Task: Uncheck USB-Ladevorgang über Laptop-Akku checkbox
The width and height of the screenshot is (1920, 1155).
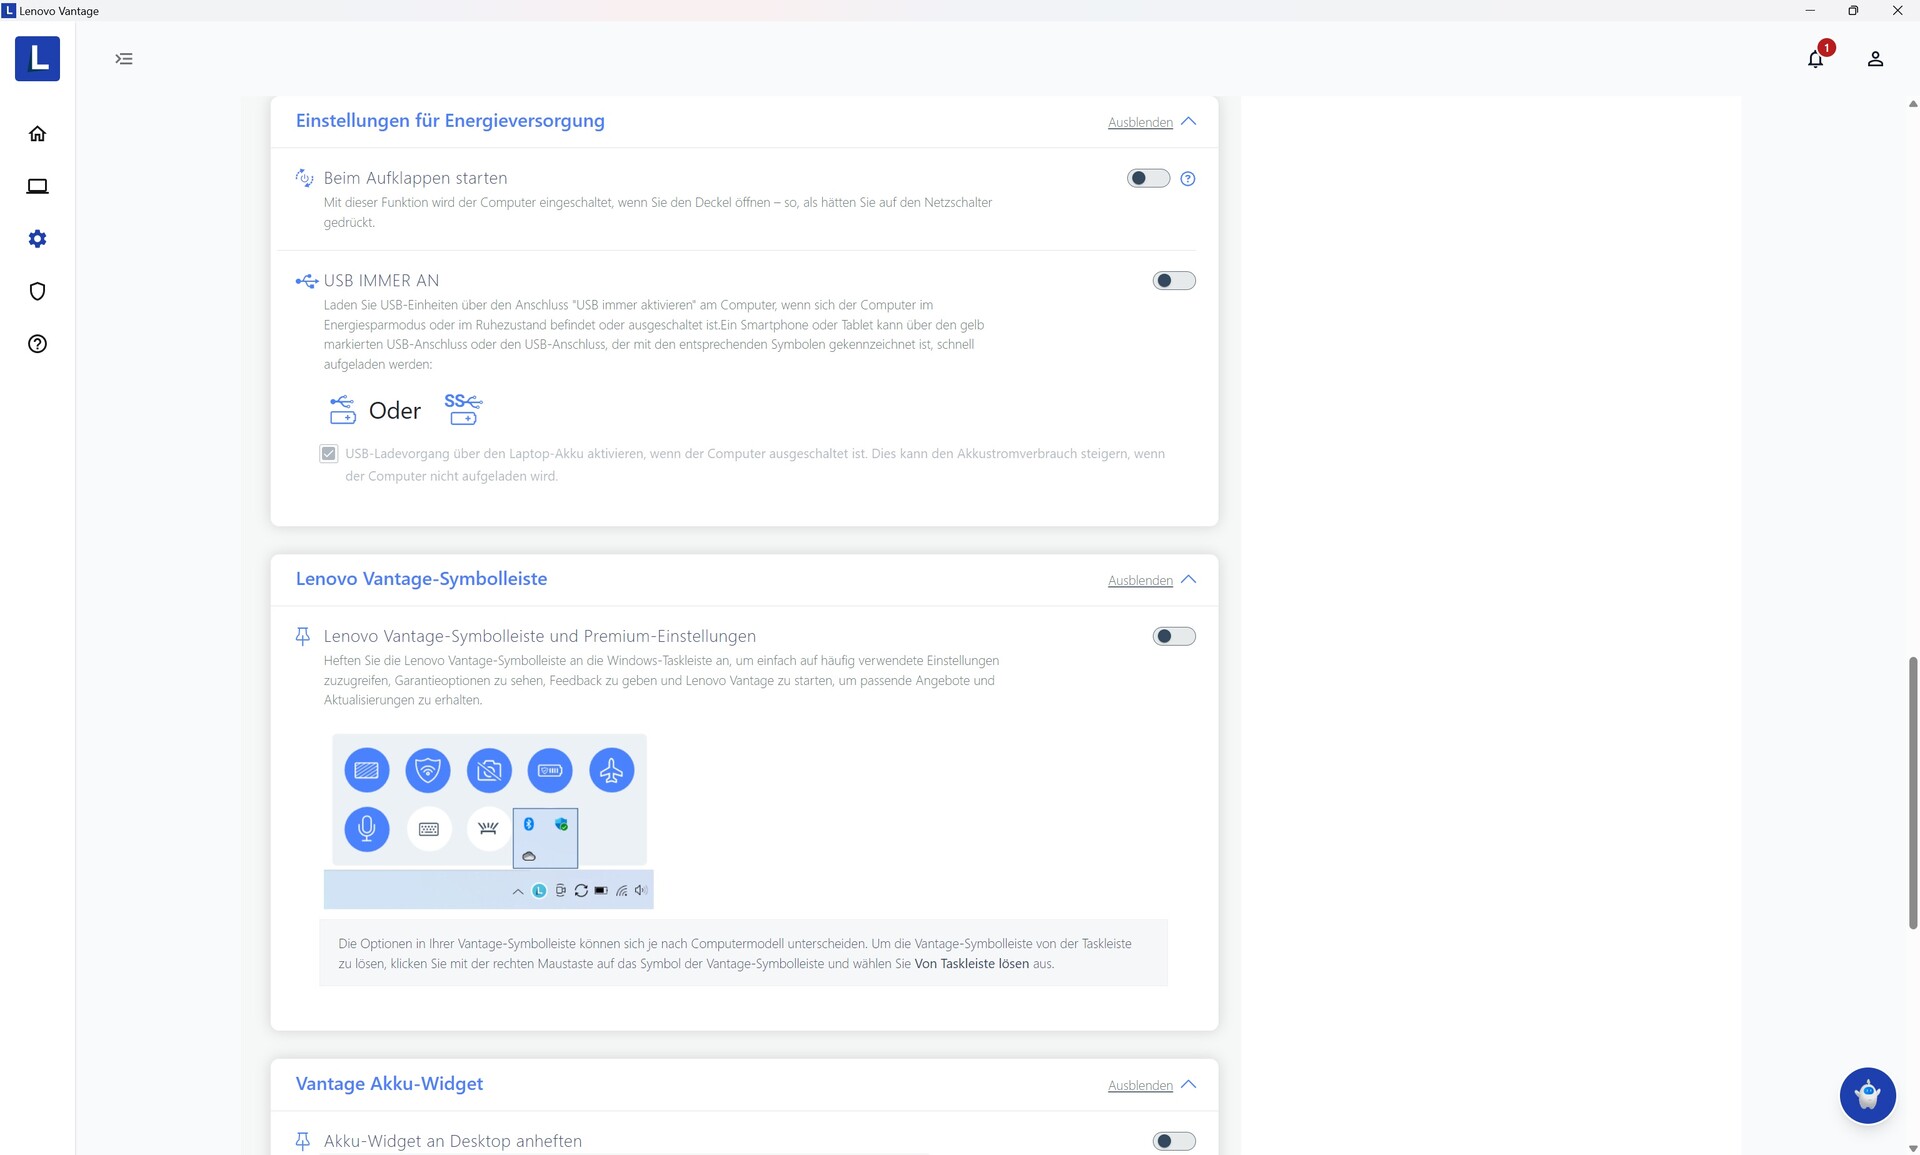Action: (329, 454)
